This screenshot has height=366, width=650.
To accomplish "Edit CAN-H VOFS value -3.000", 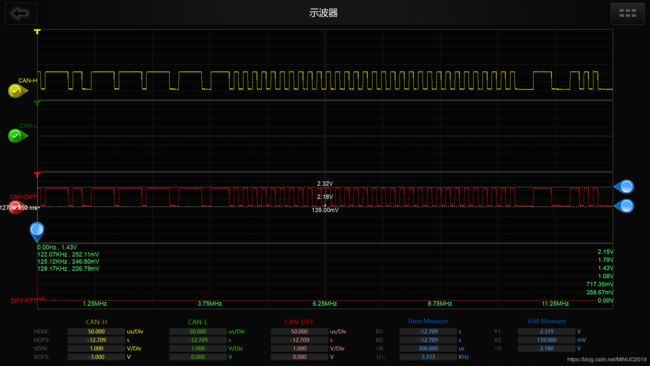I will pos(96,357).
